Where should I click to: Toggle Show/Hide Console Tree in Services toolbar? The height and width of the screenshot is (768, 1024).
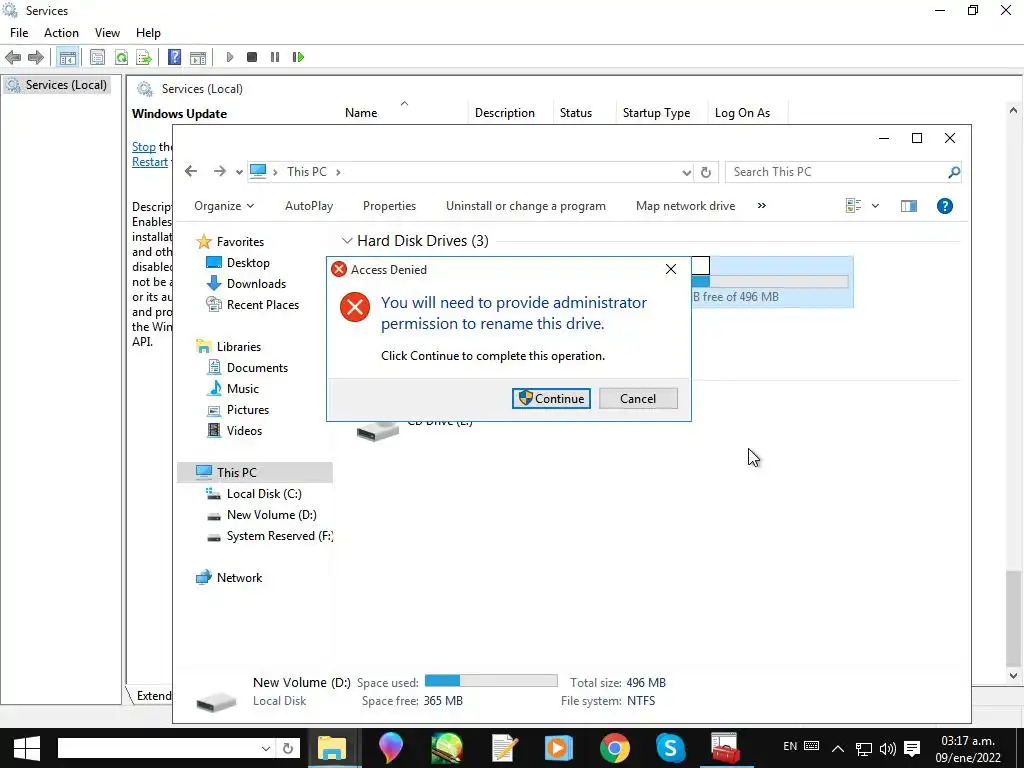[67, 57]
